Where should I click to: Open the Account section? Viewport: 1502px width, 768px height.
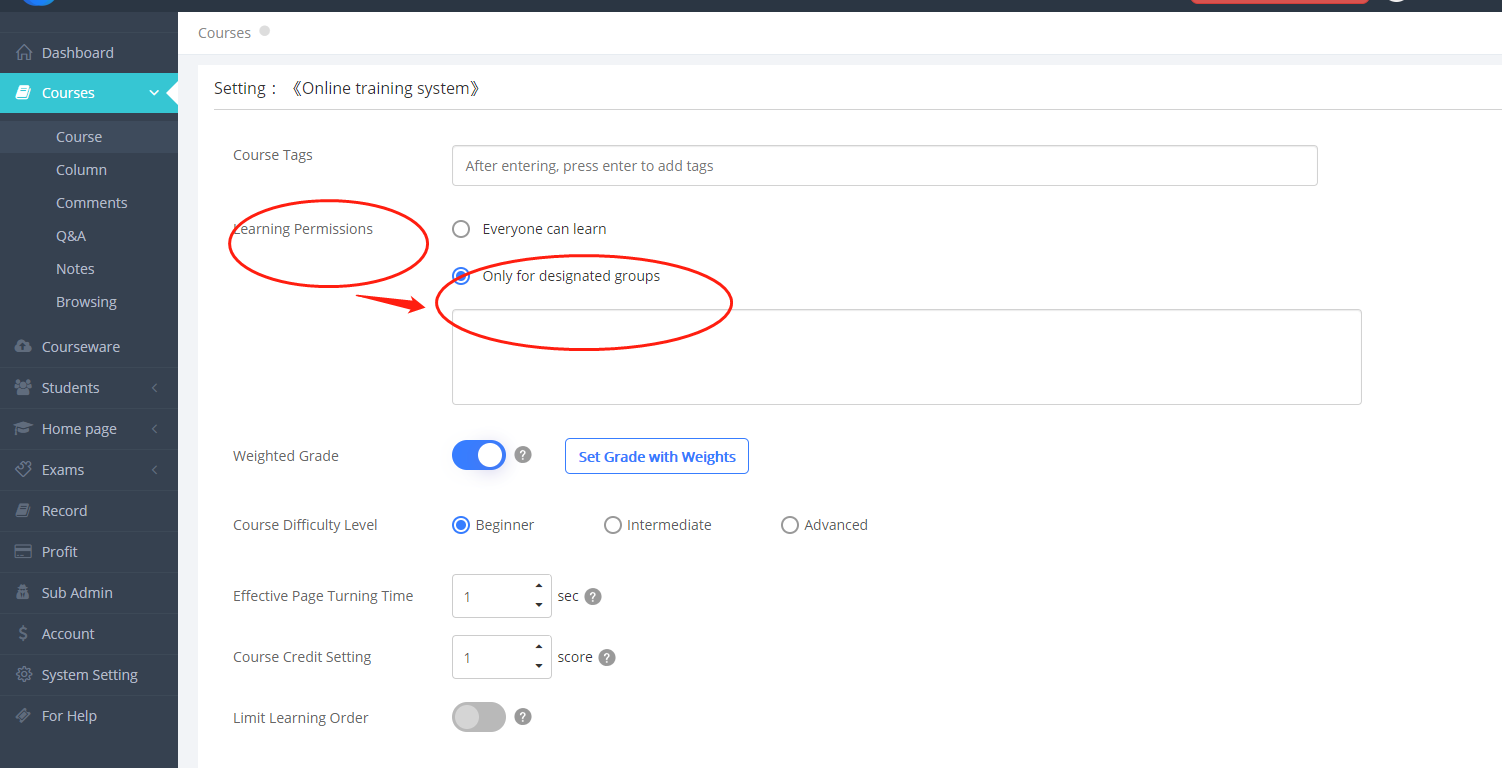(88, 634)
